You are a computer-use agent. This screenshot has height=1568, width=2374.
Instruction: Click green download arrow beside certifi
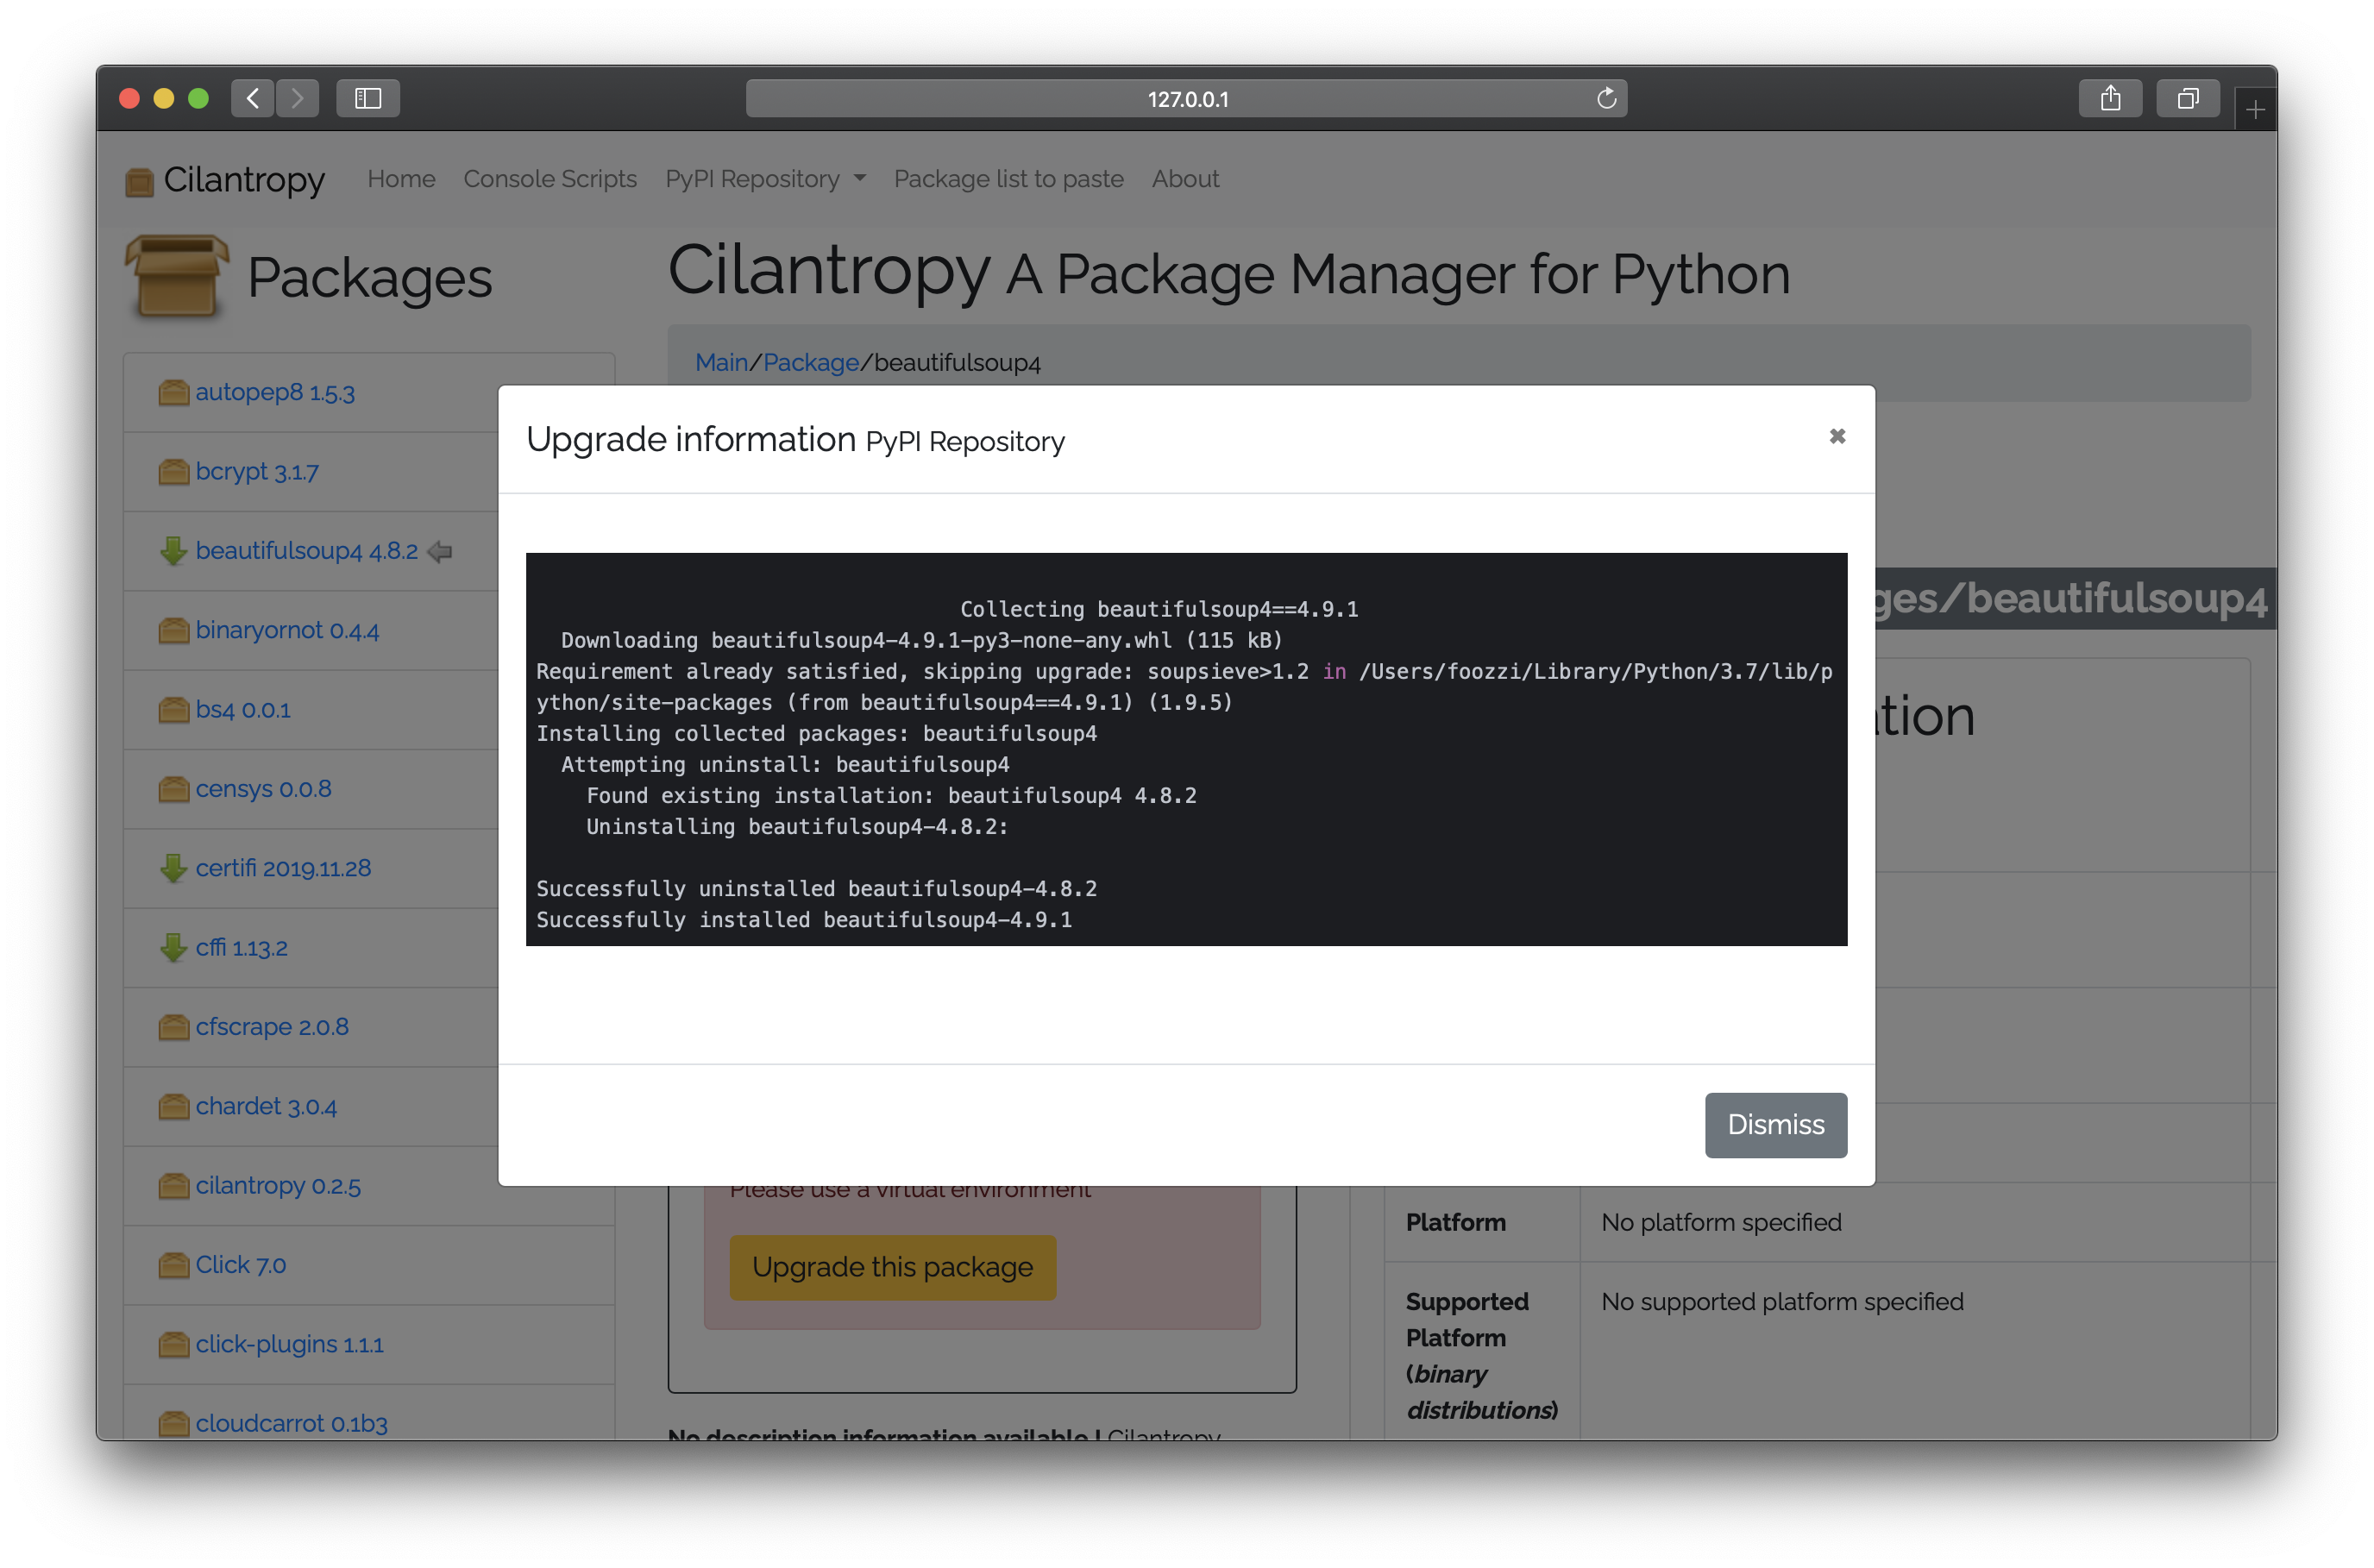[173, 868]
